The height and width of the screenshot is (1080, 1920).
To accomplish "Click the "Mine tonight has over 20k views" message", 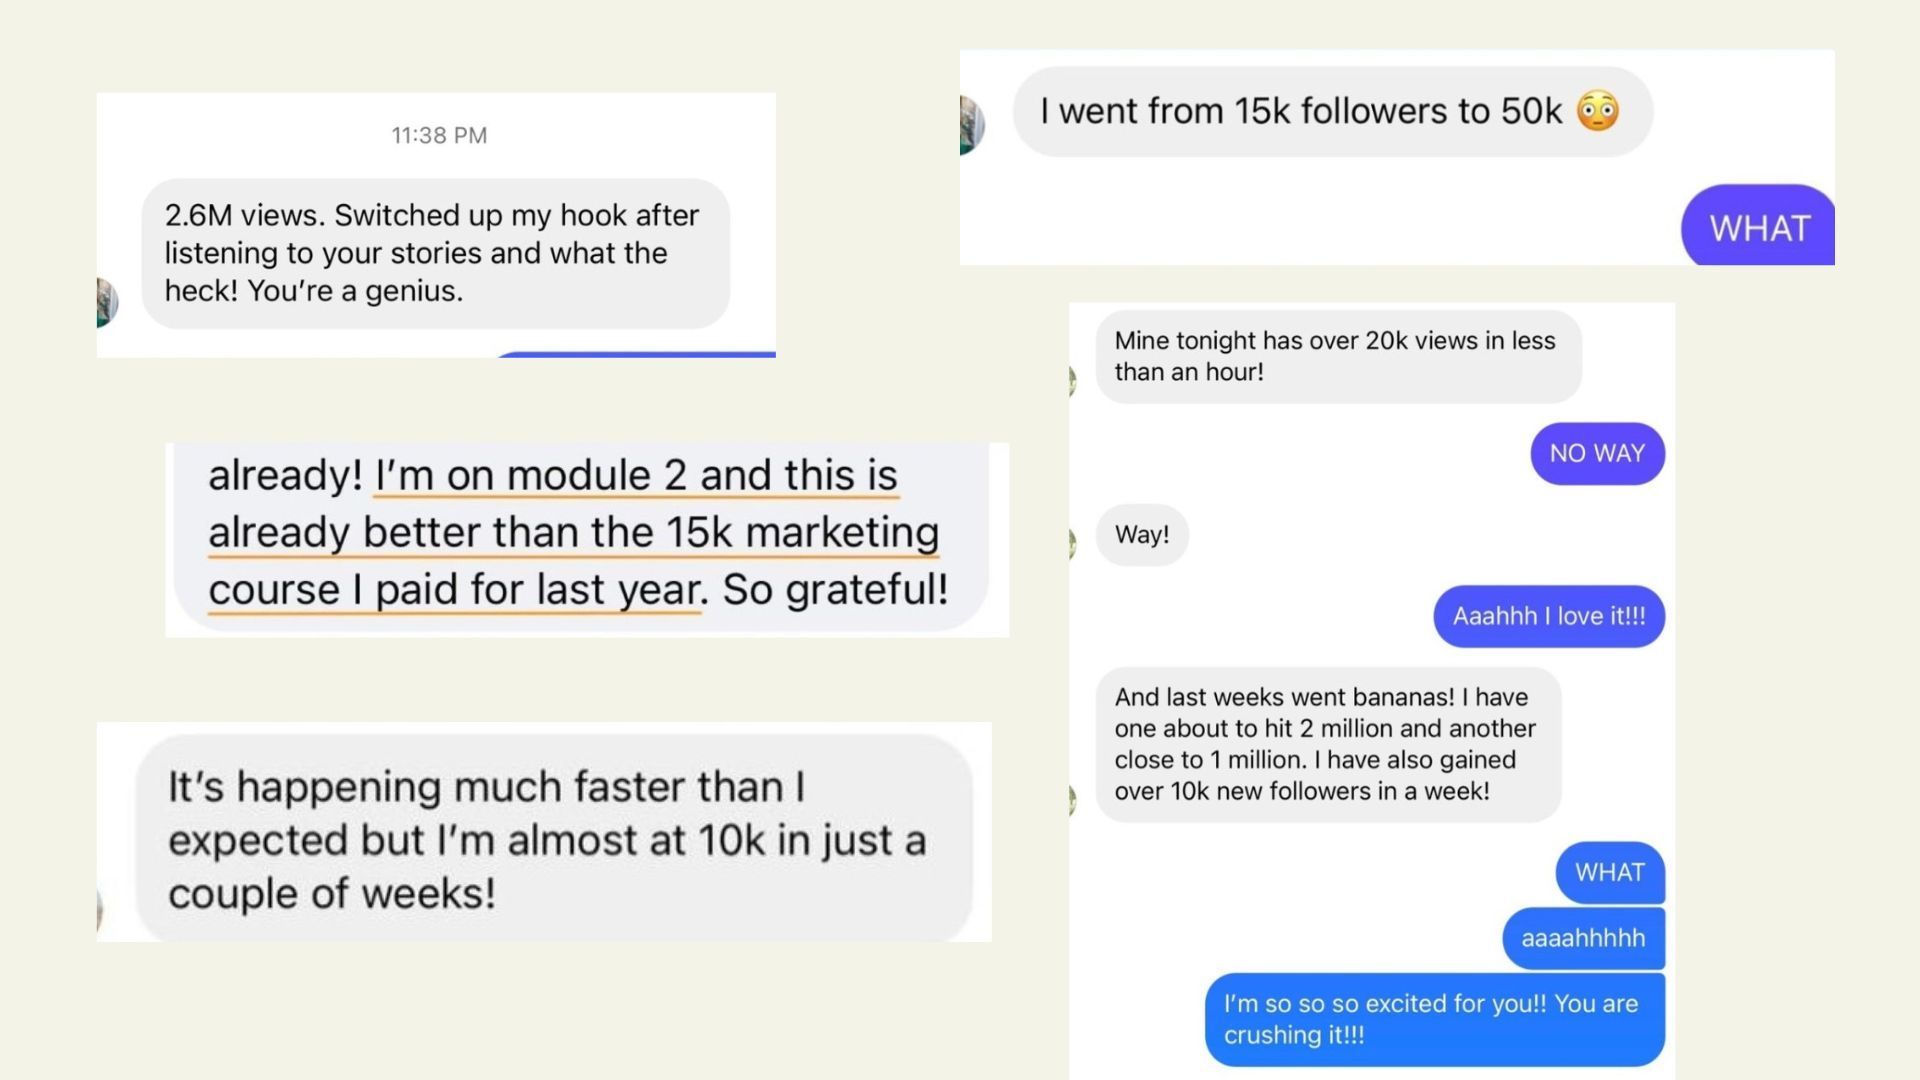I will click(x=1337, y=356).
